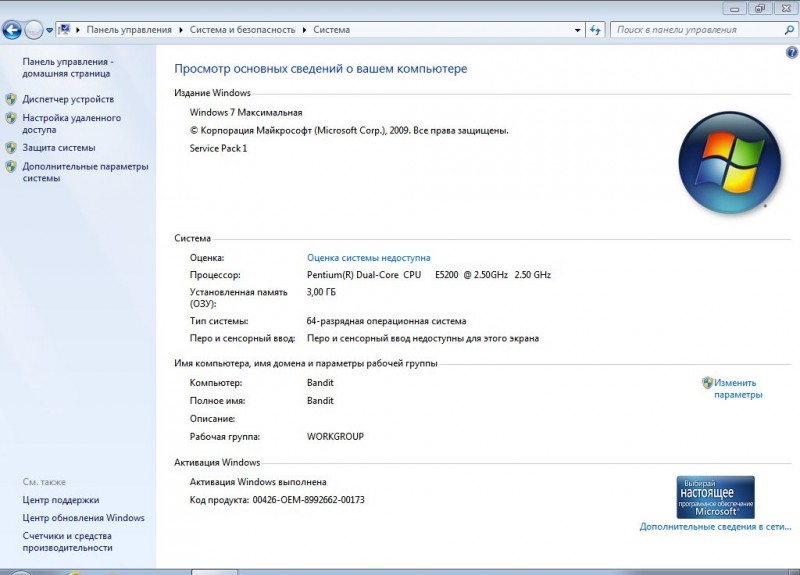Click the Service Pack 1 text

point(218,148)
